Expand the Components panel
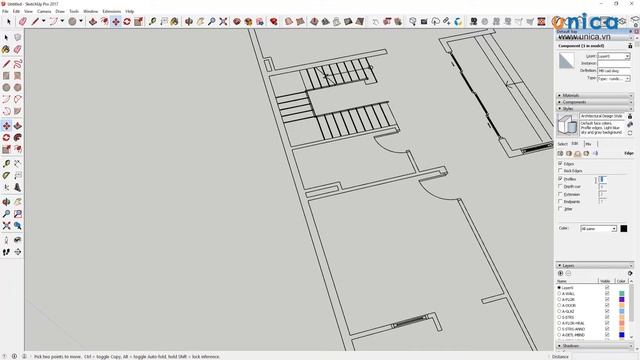The height and width of the screenshot is (360, 640). point(595,102)
